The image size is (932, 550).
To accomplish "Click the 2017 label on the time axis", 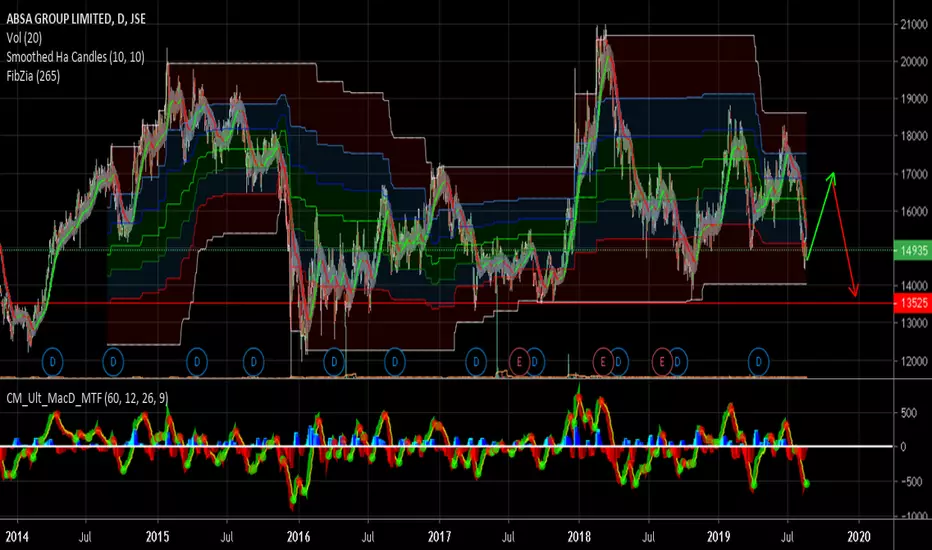I will (439, 537).
